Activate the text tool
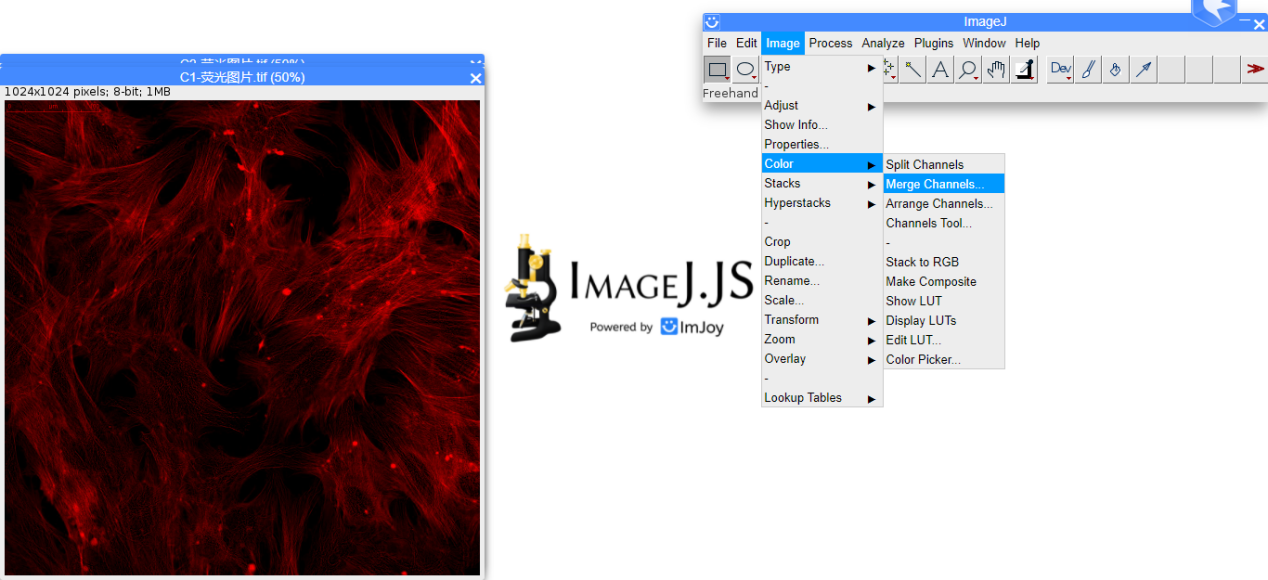This screenshot has width=1268, height=580. pyautogui.click(x=940, y=69)
